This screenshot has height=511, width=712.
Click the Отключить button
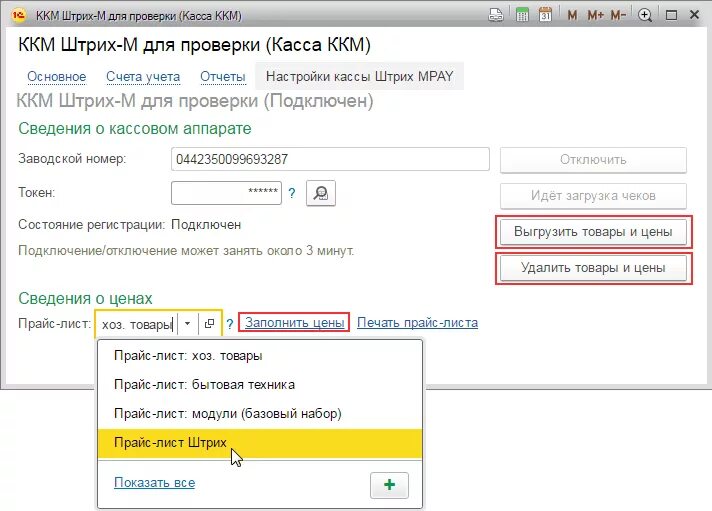593,159
